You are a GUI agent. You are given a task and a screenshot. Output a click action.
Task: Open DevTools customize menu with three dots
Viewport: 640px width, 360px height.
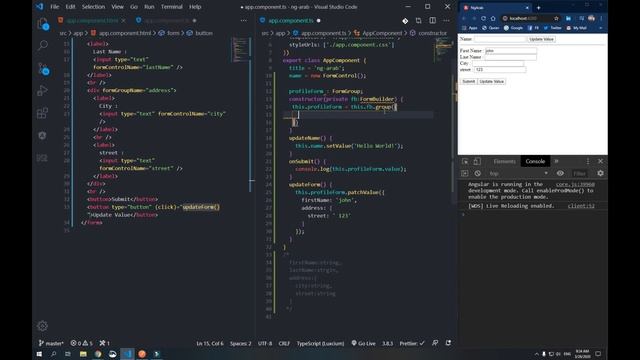(x=588, y=162)
